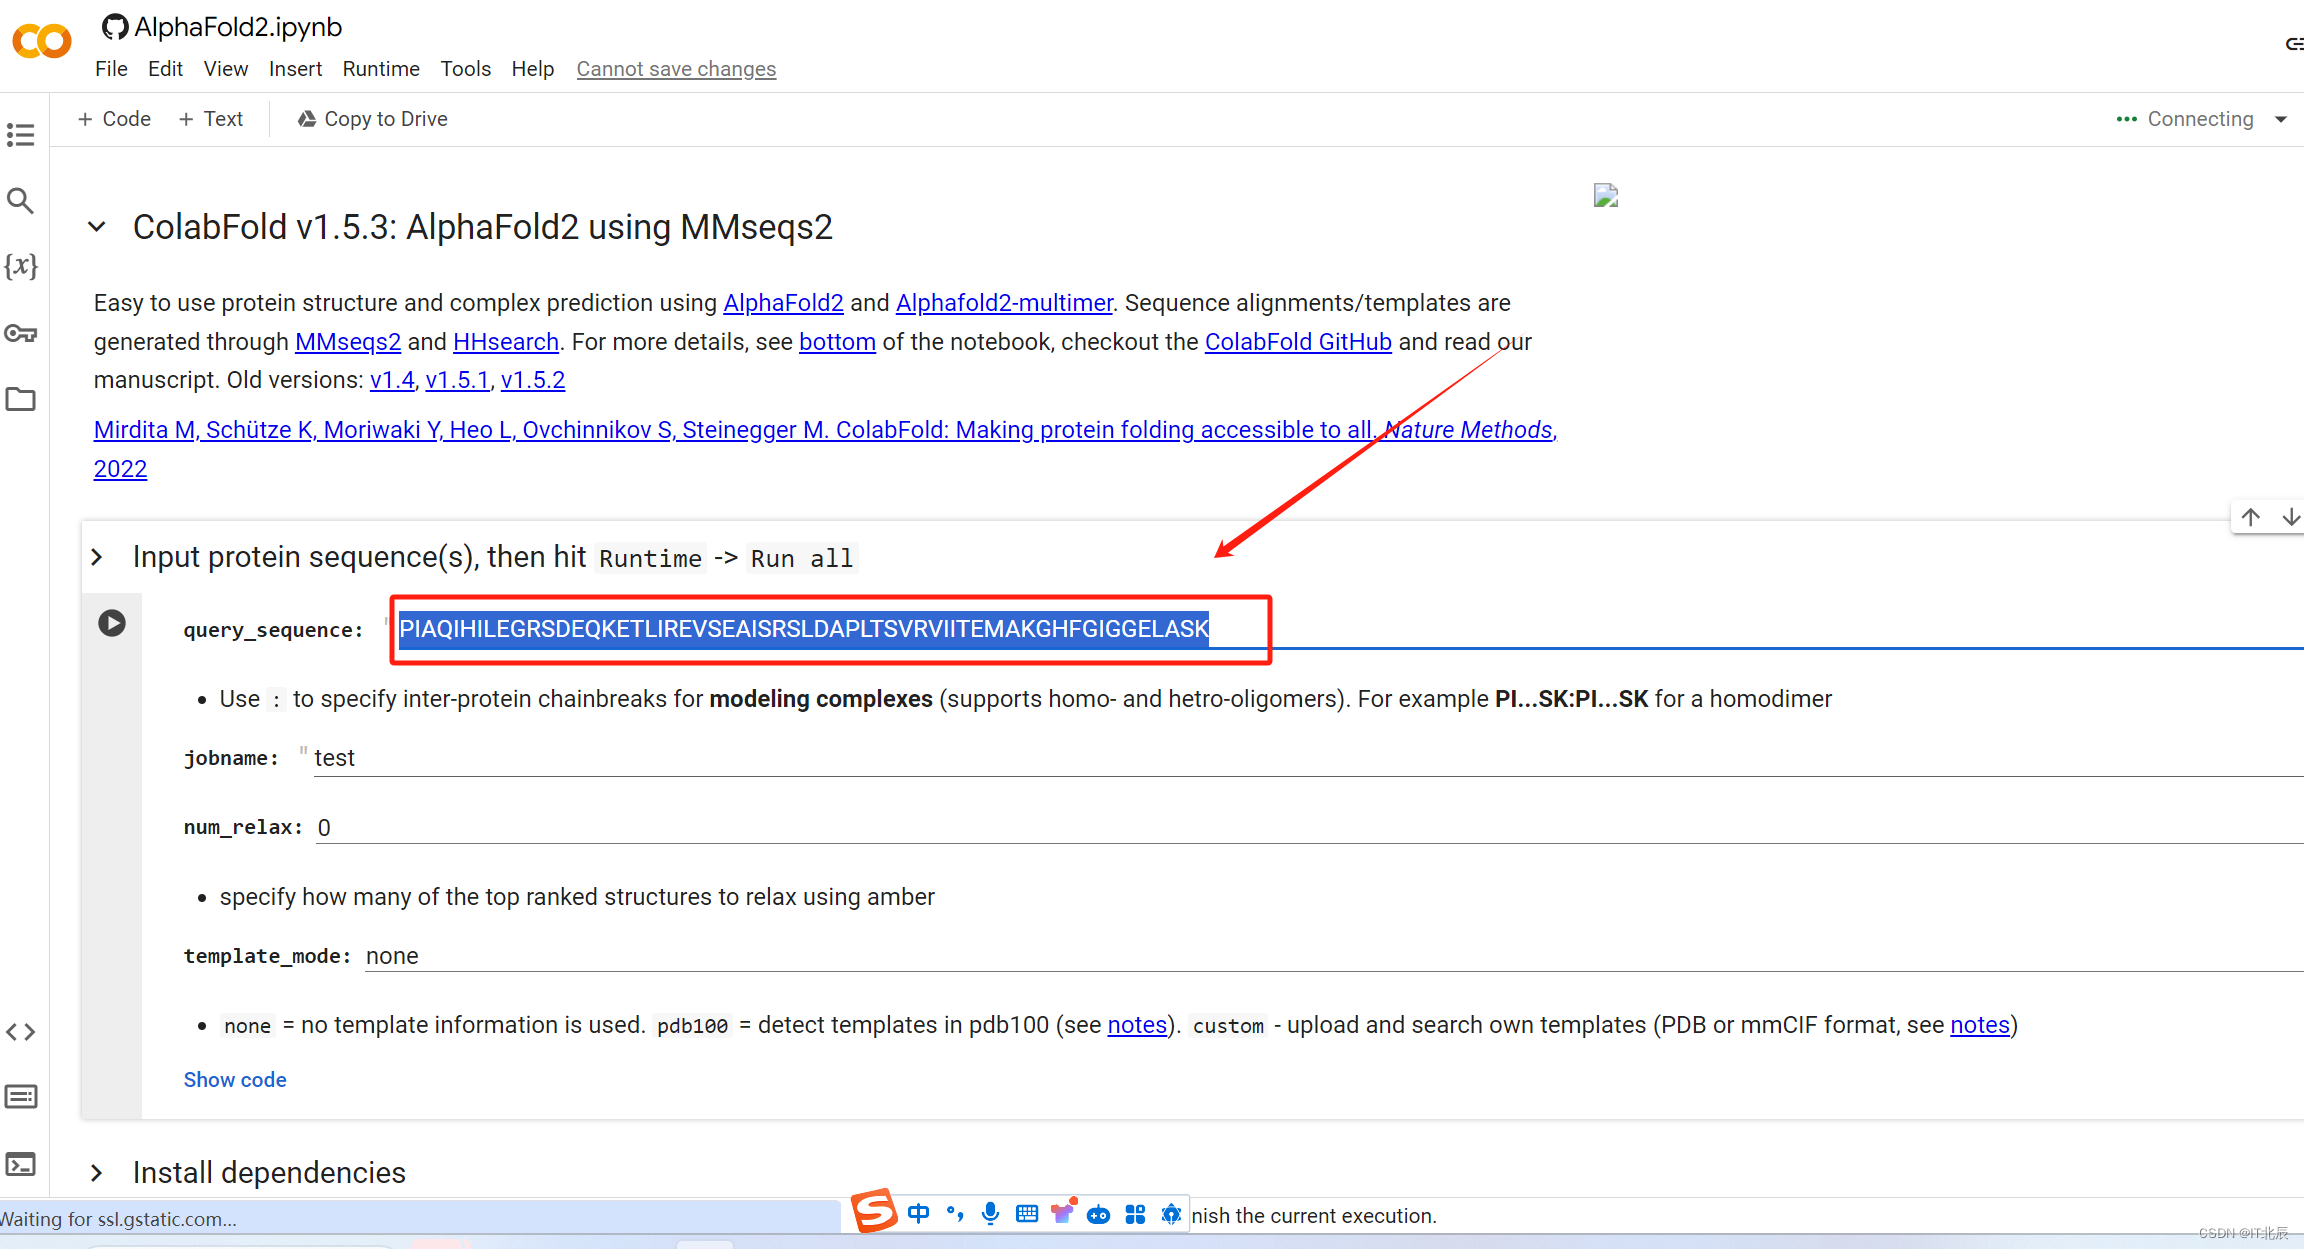This screenshot has height=1249, width=2304.
Task: Click the Connecting status dropdown arrow
Action: coord(2282,118)
